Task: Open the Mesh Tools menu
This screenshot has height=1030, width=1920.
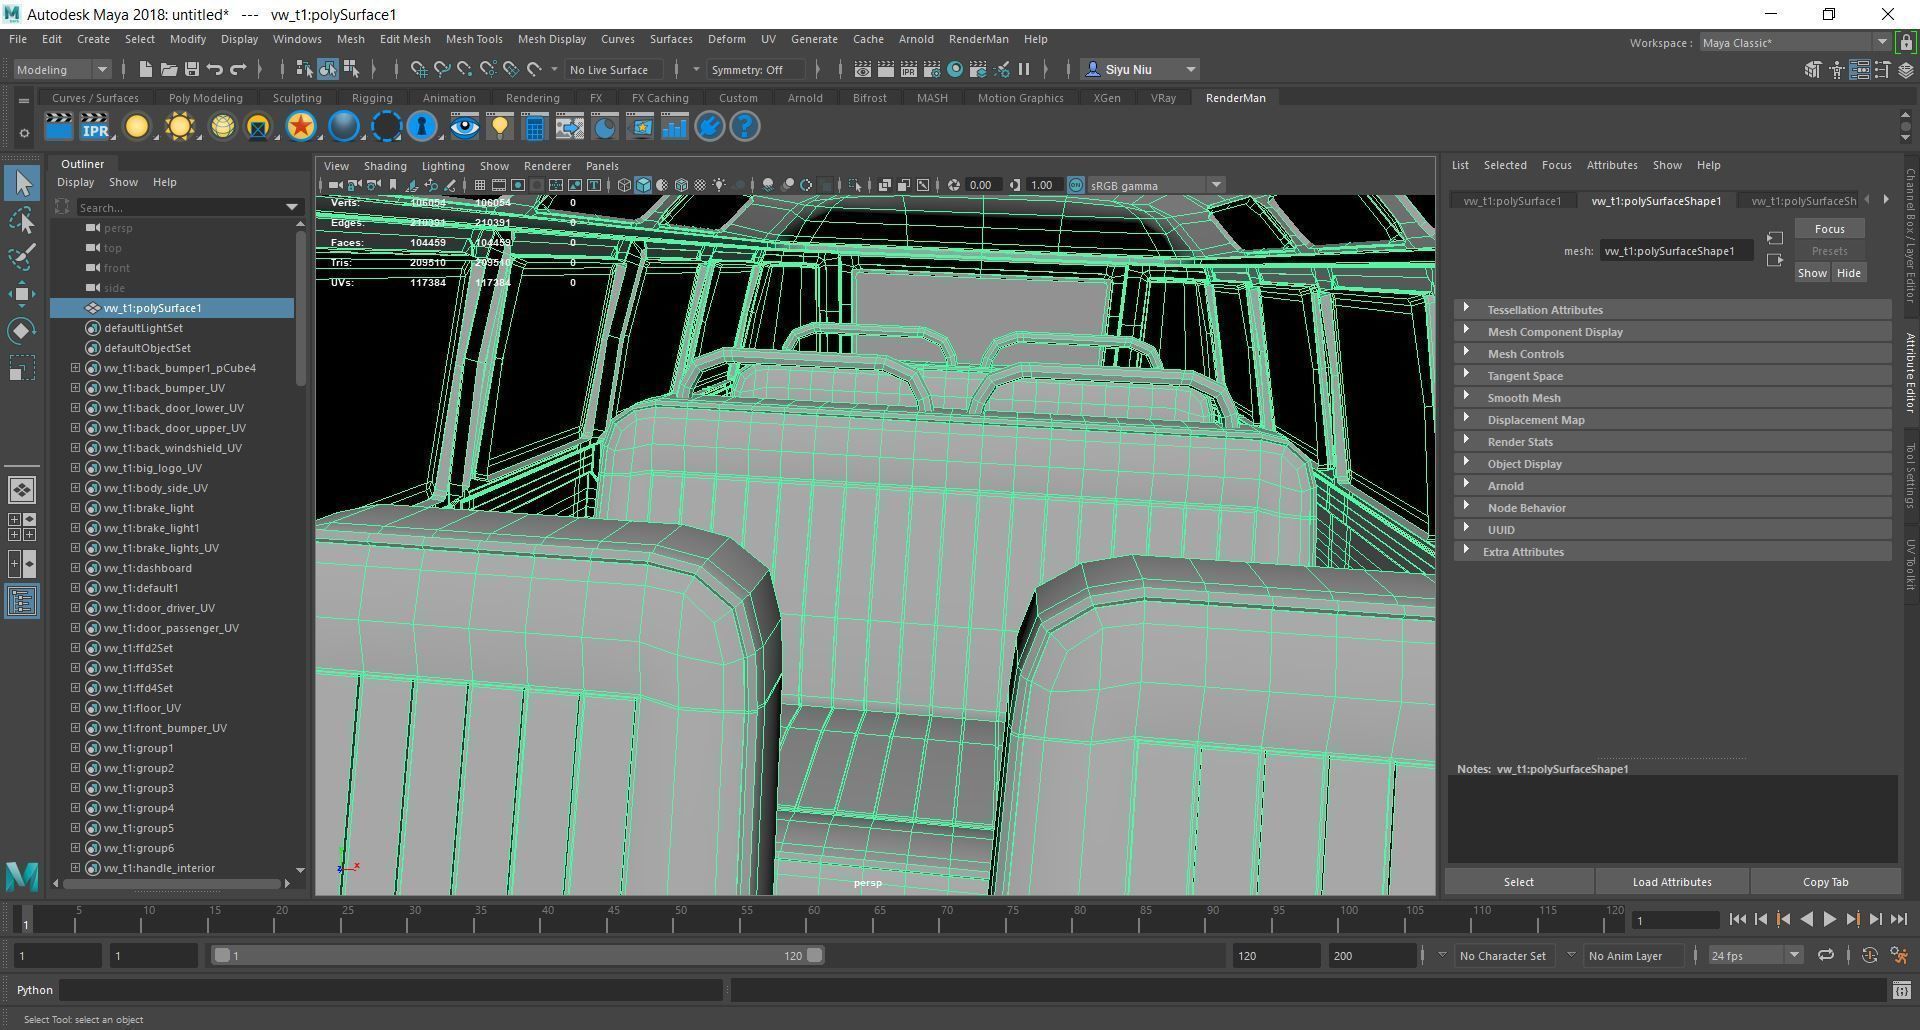Action: 473,39
